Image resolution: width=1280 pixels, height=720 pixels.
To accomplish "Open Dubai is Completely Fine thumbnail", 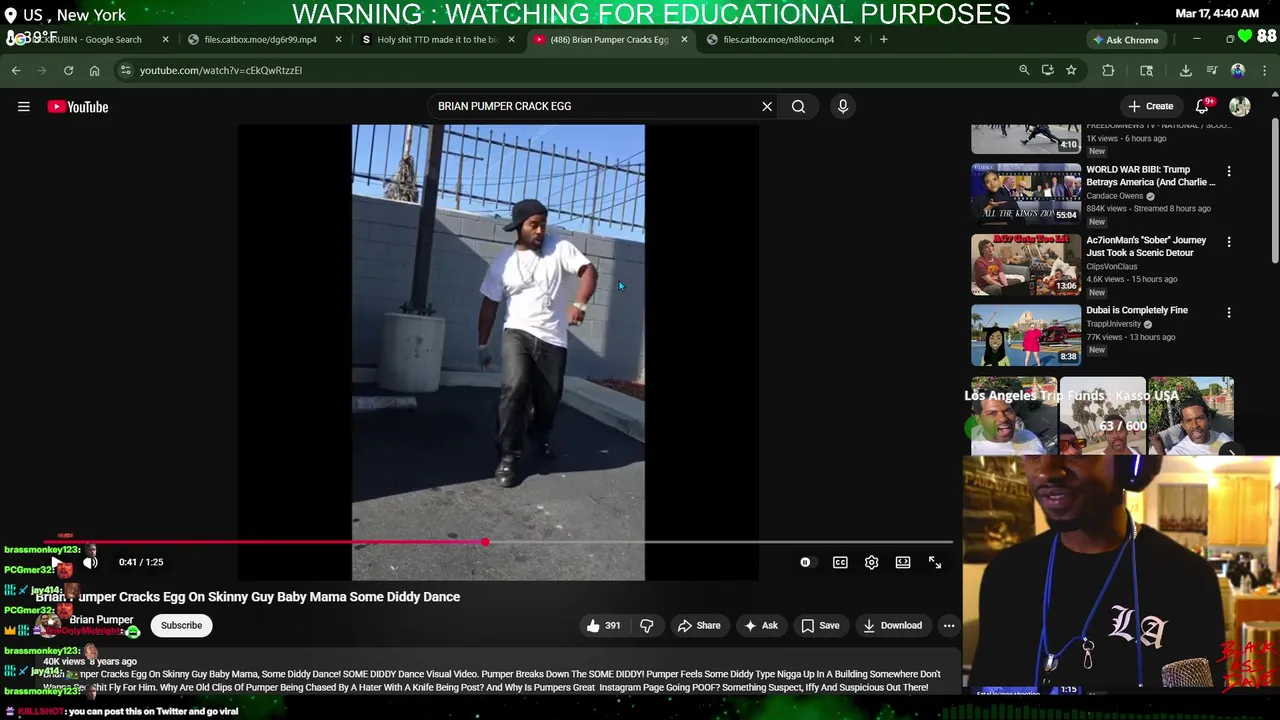I will [1026, 335].
